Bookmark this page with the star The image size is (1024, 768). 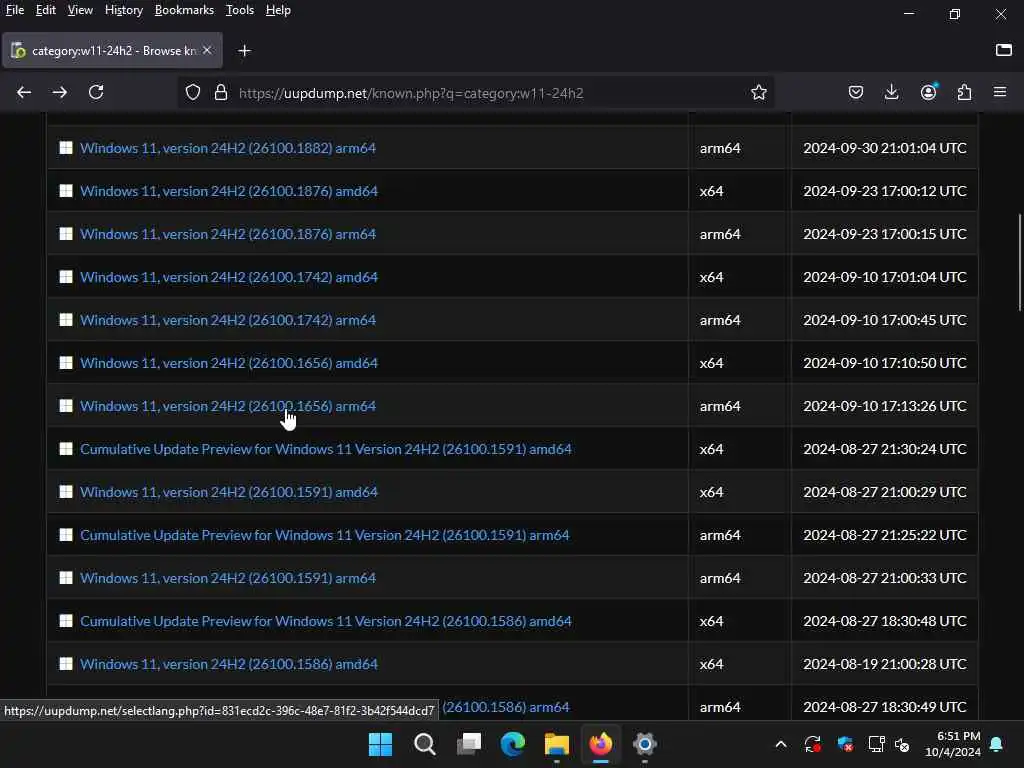[x=758, y=93]
